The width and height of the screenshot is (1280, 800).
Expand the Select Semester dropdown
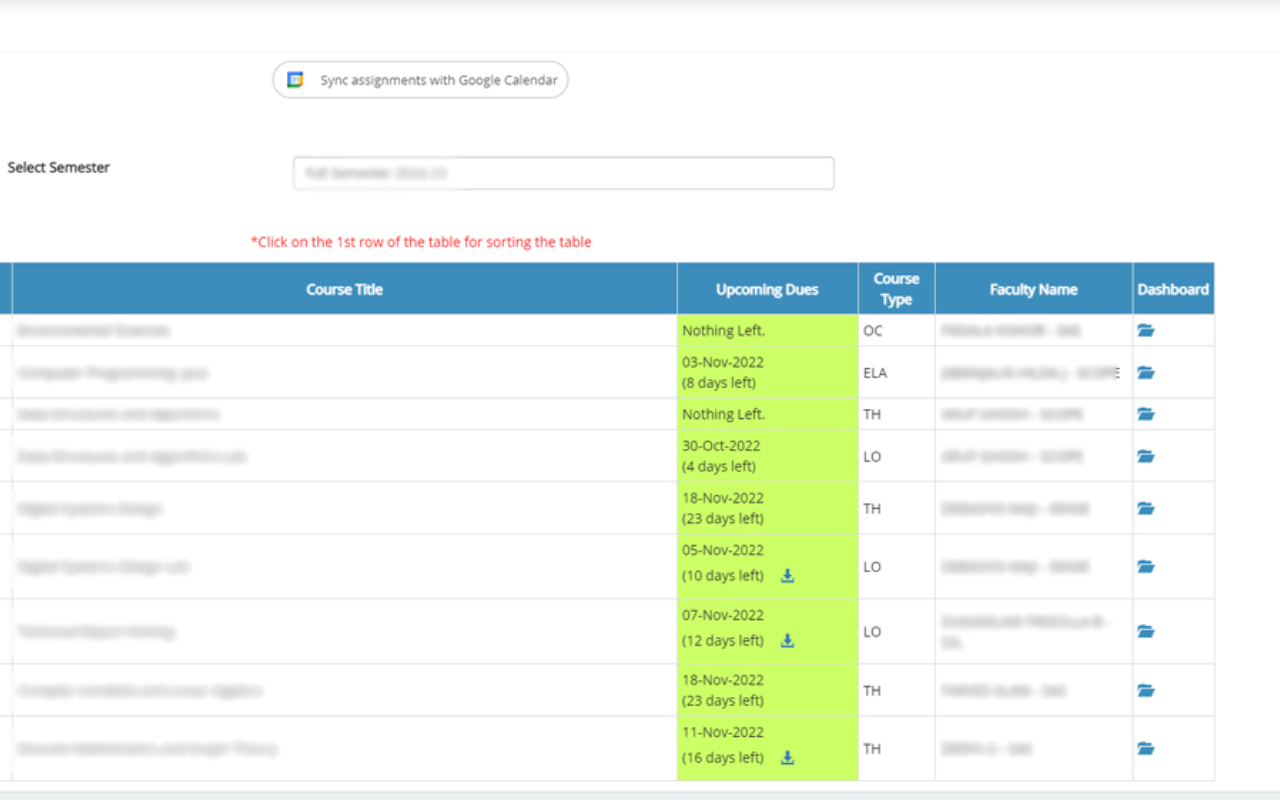pyautogui.click(x=563, y=173)
